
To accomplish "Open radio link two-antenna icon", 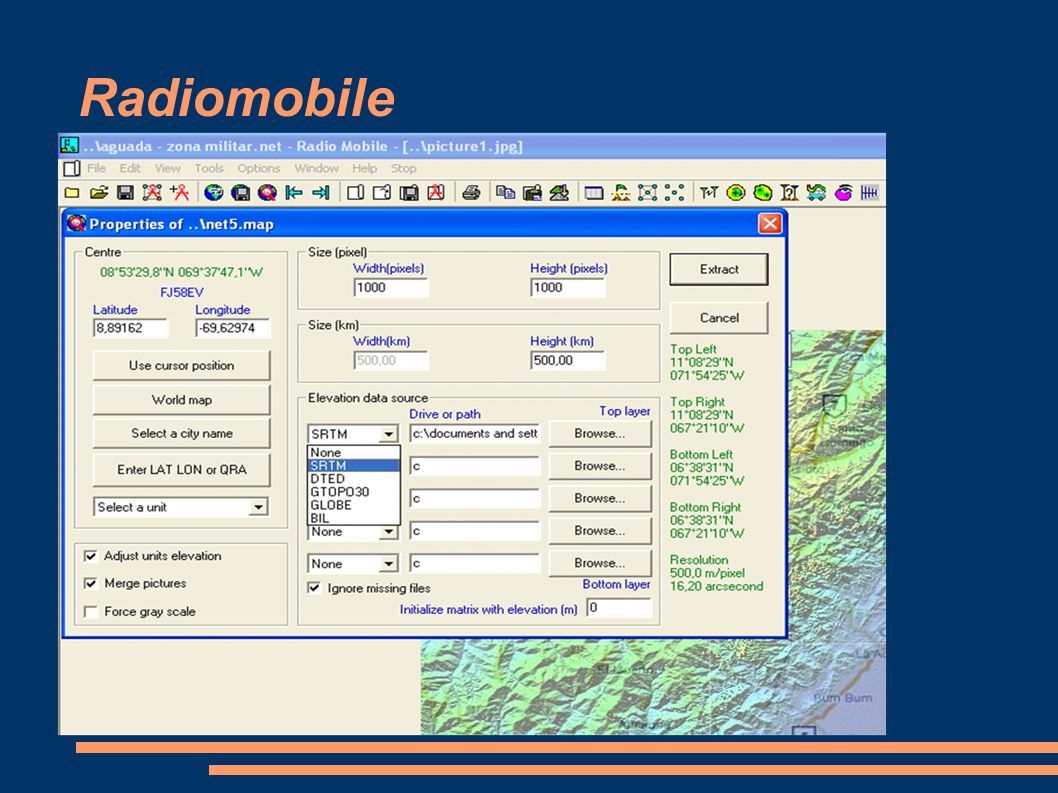I will tap(708, 193).
